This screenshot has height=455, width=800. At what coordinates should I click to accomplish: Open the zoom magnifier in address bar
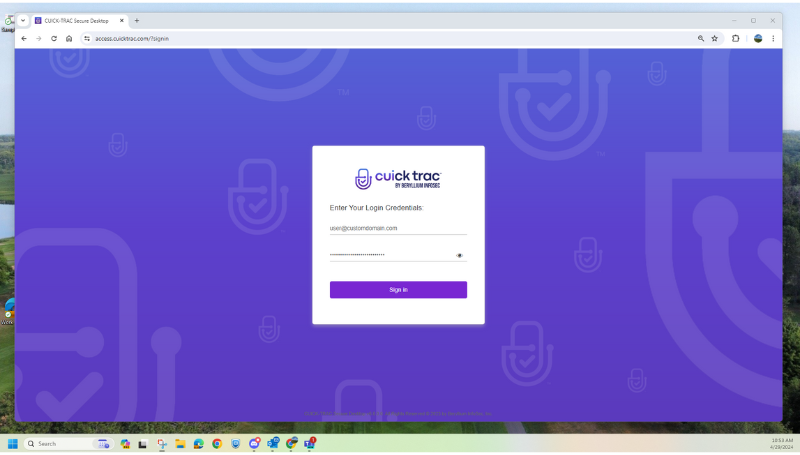click(701, 39)
